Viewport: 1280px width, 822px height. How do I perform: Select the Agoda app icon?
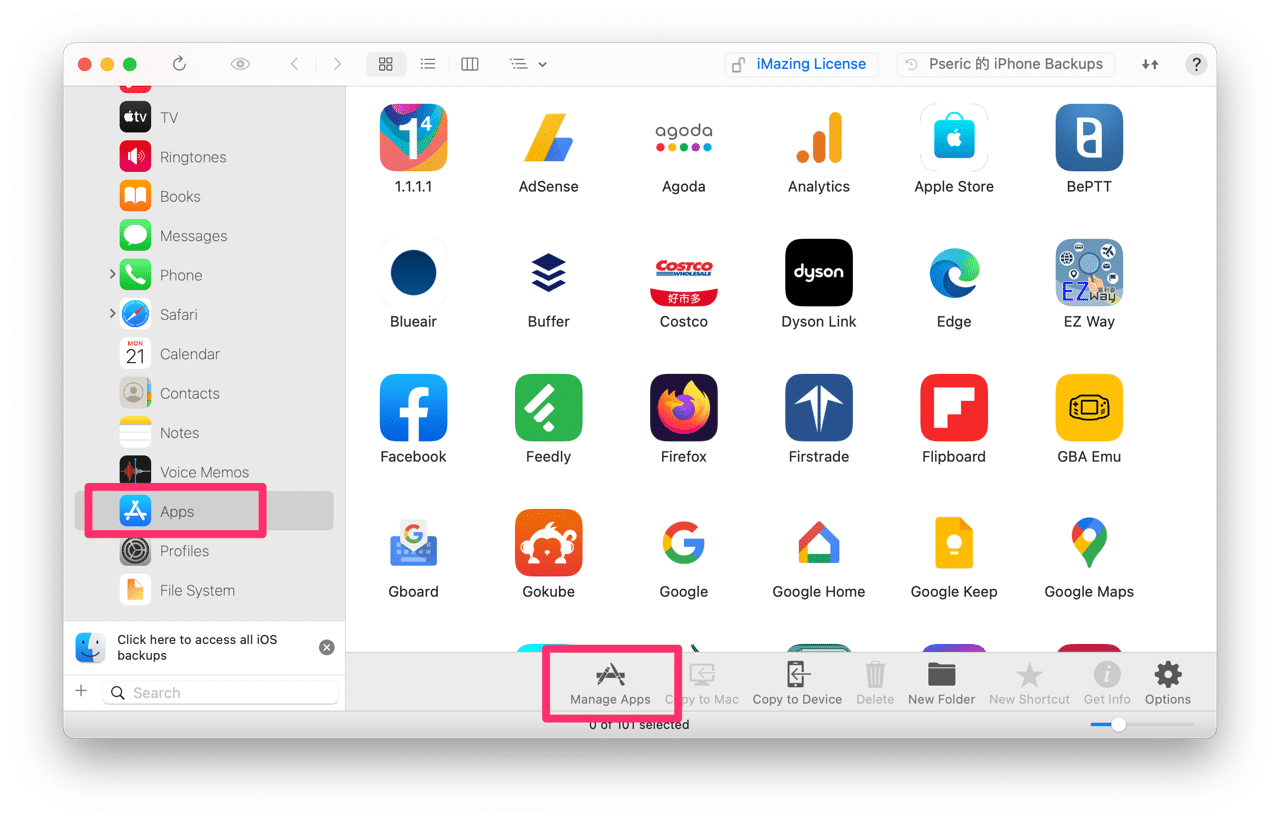683,138
